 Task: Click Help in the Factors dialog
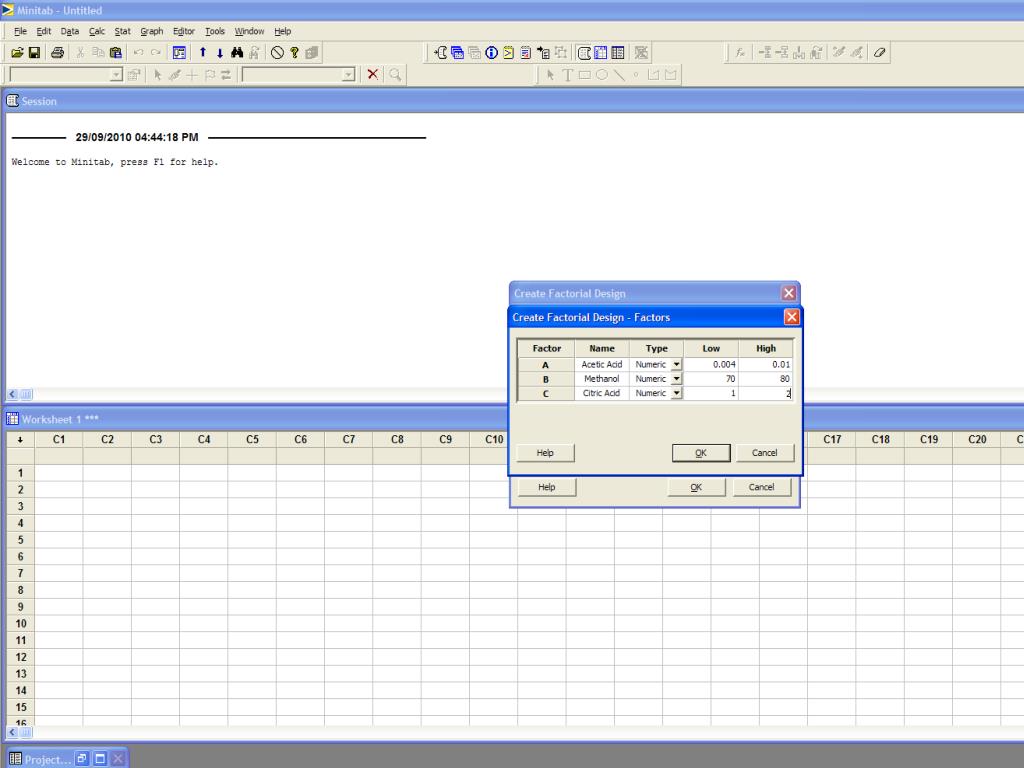[x=545, y=453]
